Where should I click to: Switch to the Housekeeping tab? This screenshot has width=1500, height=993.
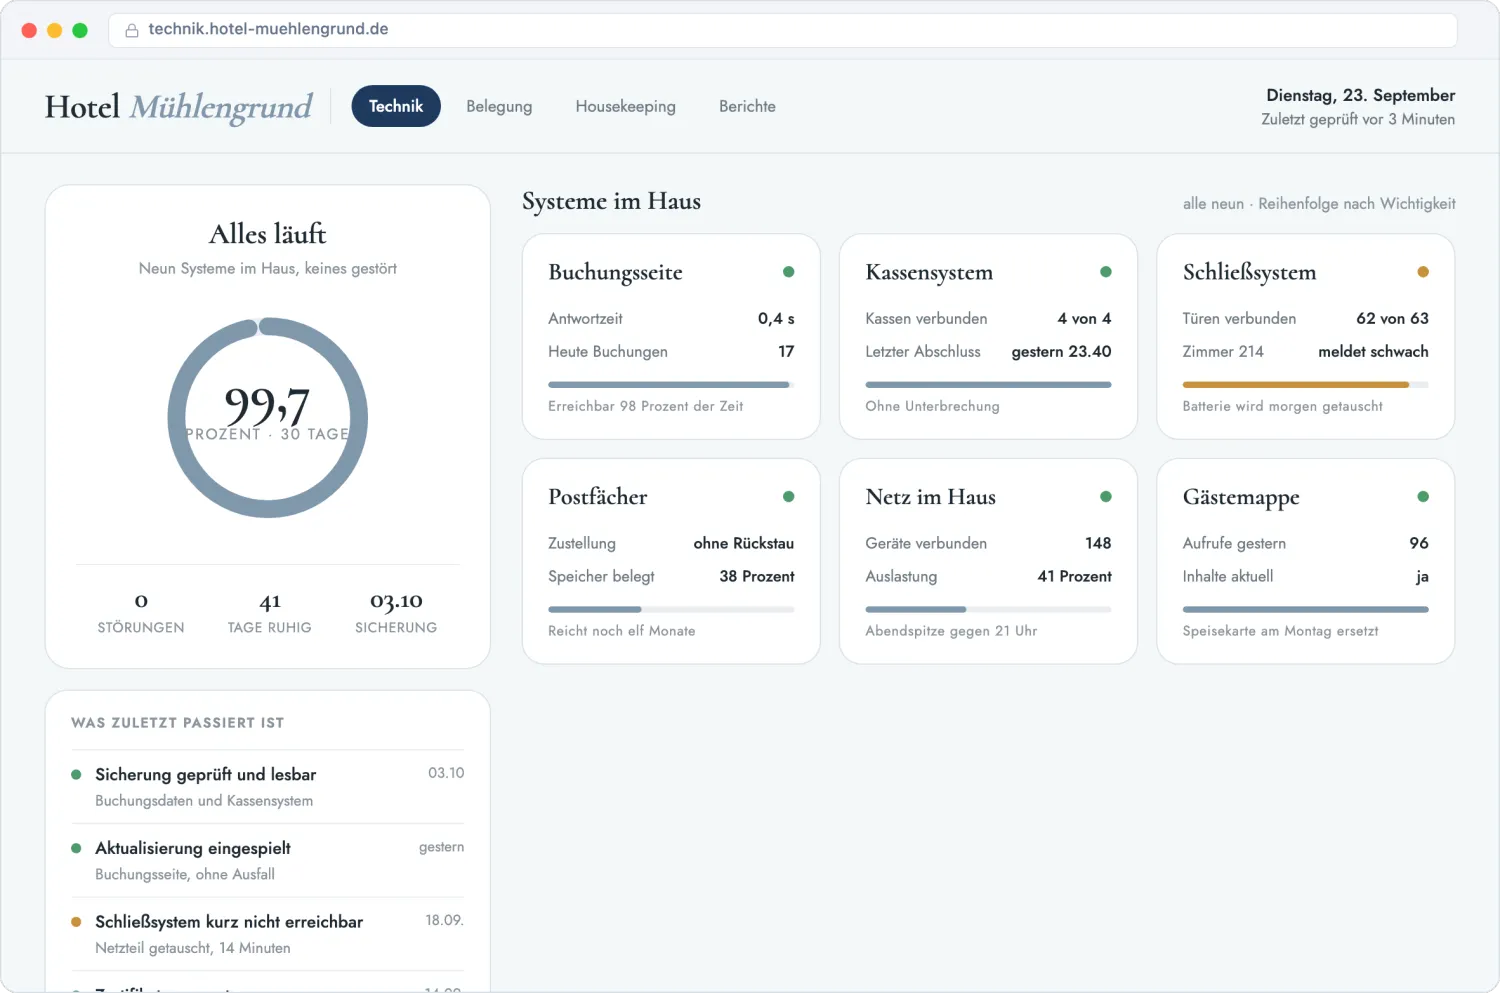coord(625,106)
